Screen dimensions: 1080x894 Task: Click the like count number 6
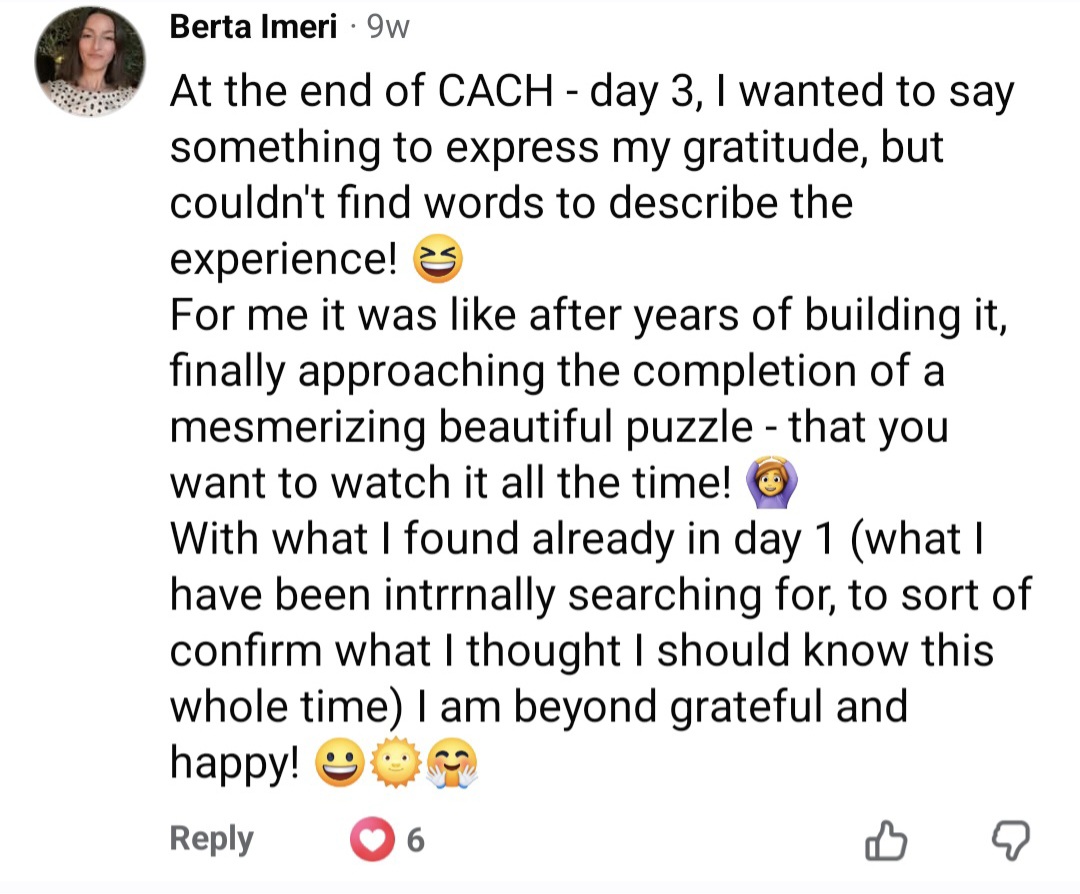pos(415,841)
